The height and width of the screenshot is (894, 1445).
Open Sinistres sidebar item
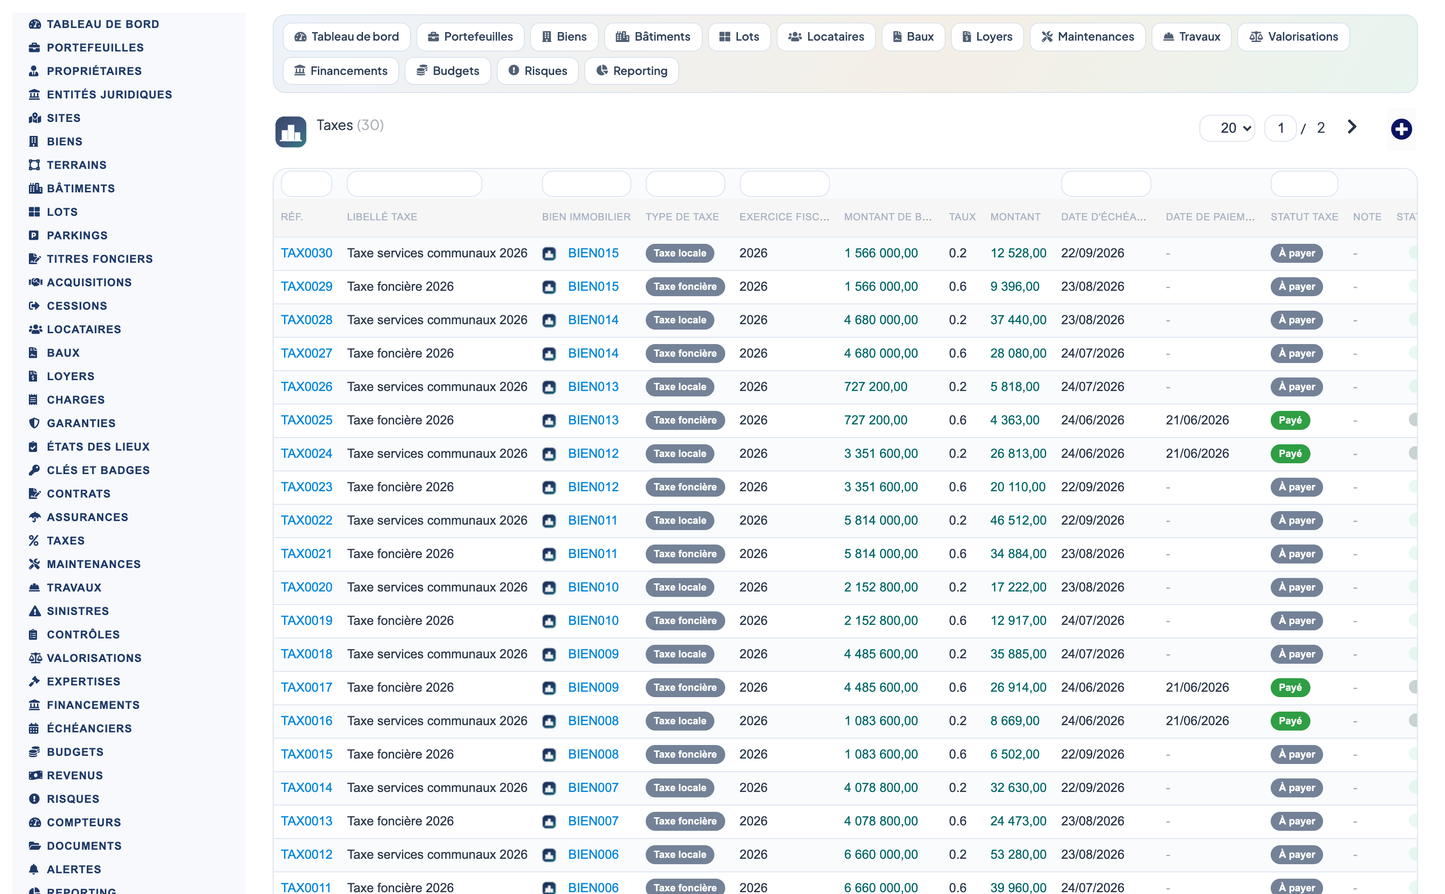pyautogui.click(x=69, y=611)
